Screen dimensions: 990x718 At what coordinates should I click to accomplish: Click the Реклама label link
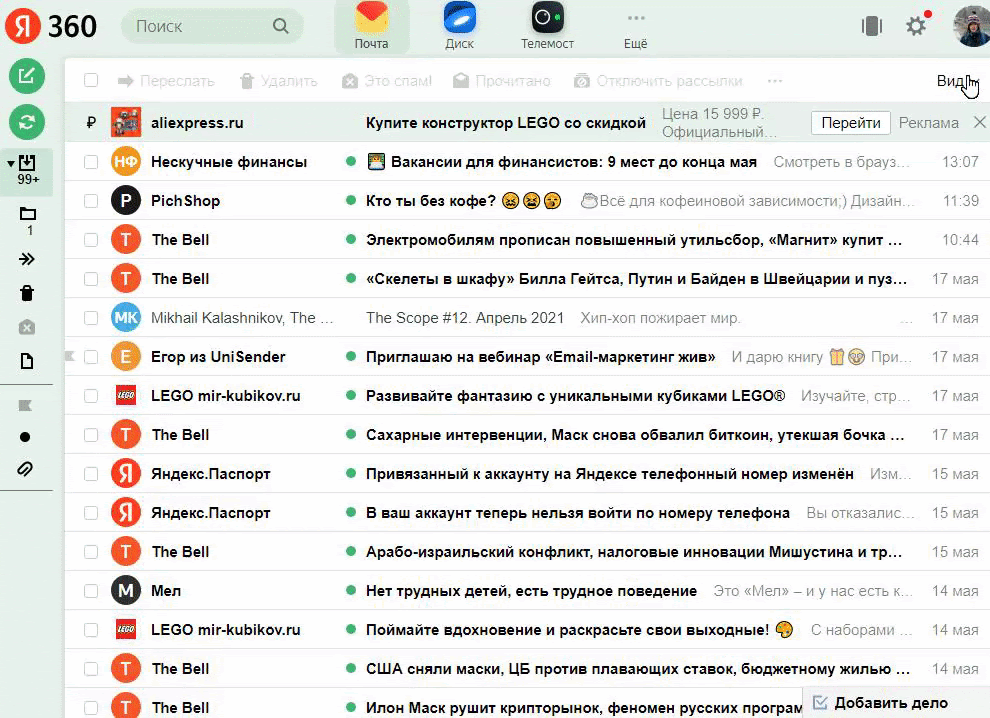click(928, 123)
